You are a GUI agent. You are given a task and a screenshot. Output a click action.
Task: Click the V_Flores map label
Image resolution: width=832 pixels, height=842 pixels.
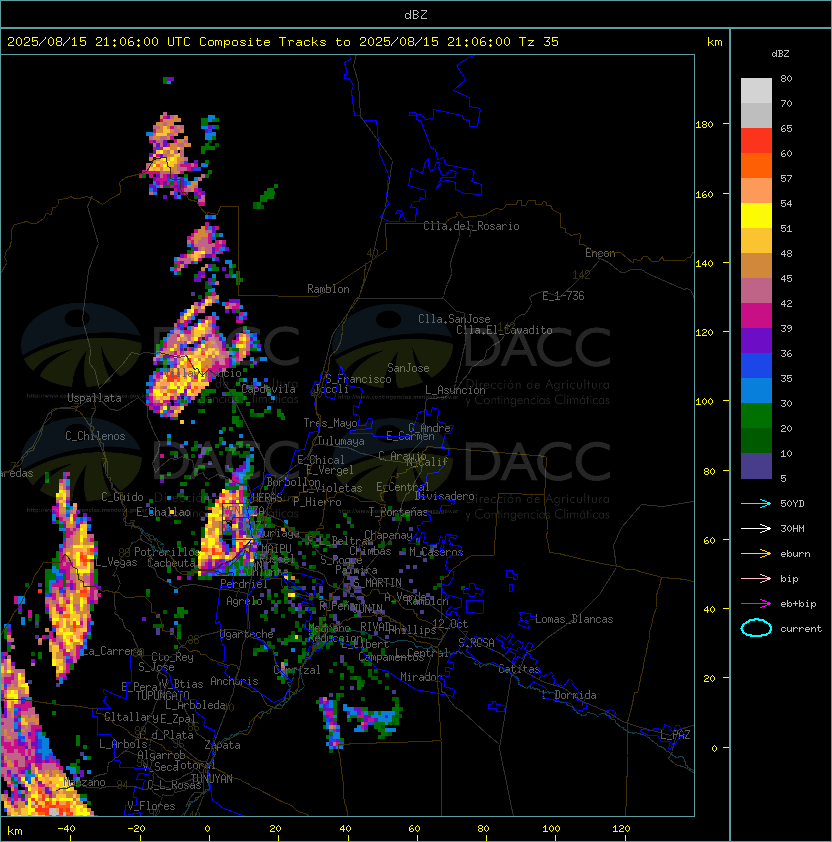[151, 807]
